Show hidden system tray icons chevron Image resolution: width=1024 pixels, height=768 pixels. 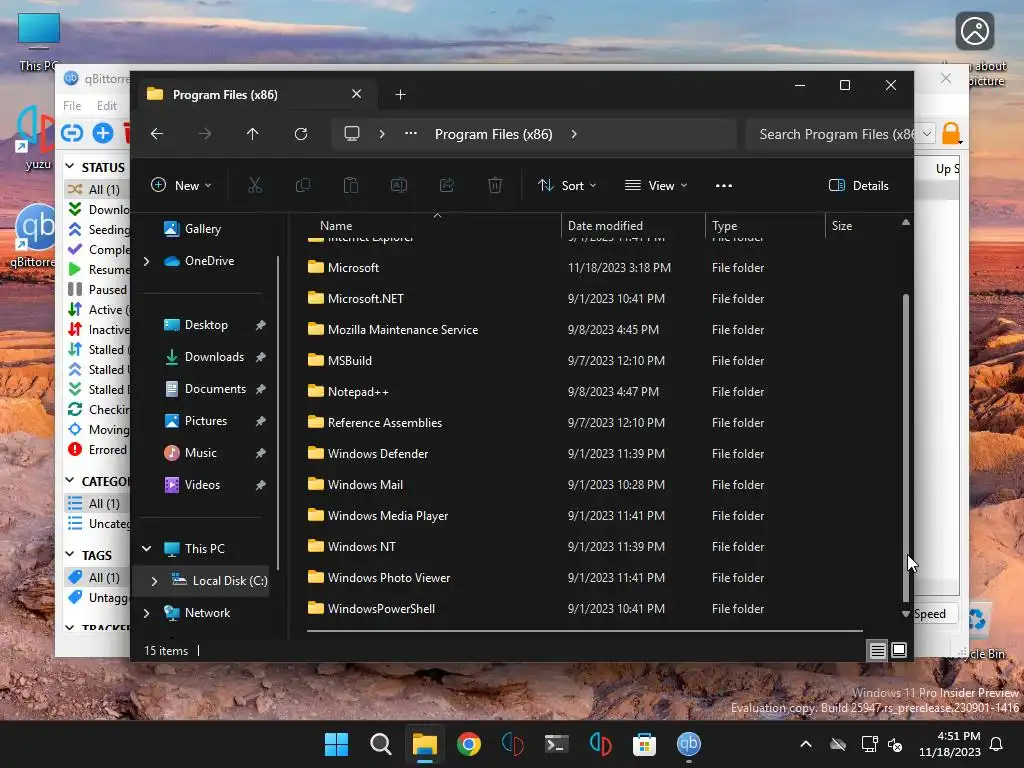pos(806,744)
